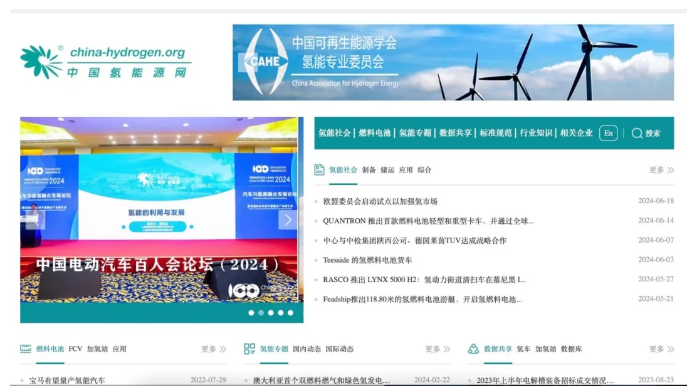Advance carousel with the right arrow
700x386 pixels.
tap(288, 220)
